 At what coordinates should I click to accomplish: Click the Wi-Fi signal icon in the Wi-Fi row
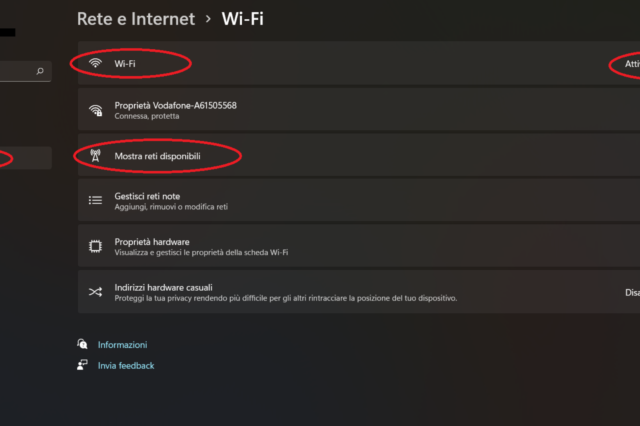[x=96, y=63]
